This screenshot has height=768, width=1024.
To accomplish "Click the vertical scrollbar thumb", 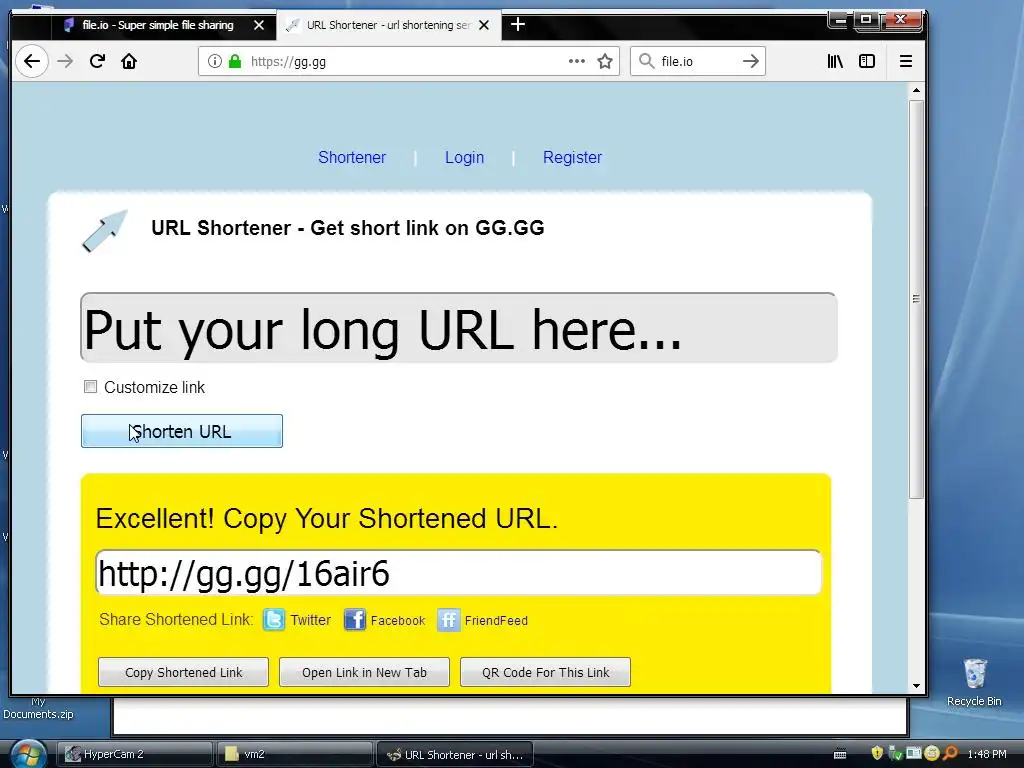I will click(916, 299).
